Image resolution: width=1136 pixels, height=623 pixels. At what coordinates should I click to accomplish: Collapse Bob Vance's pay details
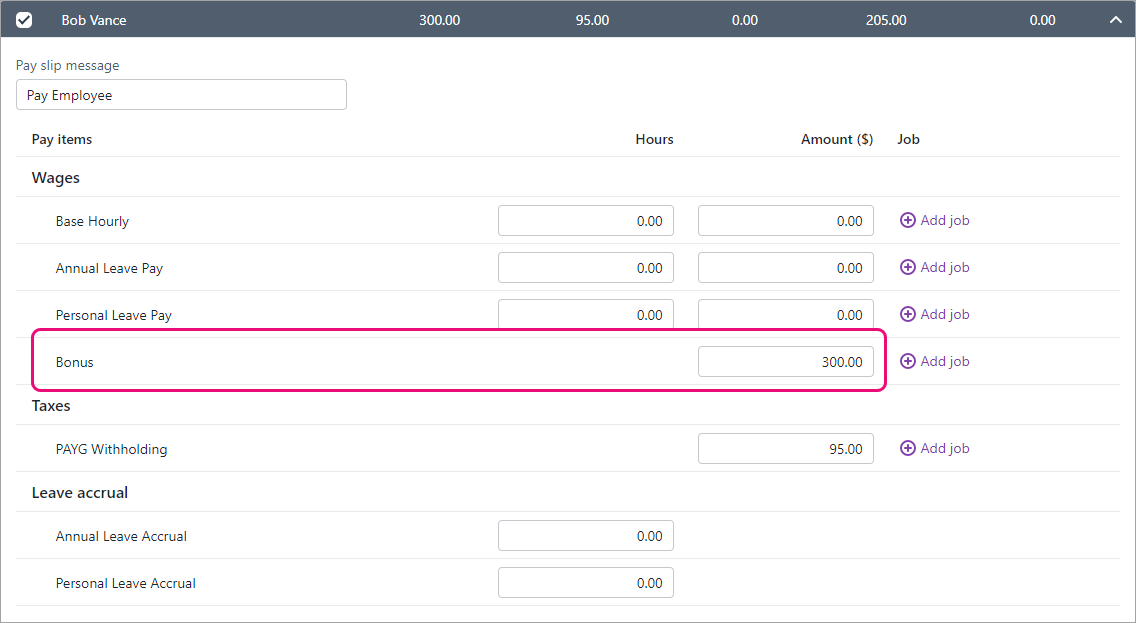1116,19
